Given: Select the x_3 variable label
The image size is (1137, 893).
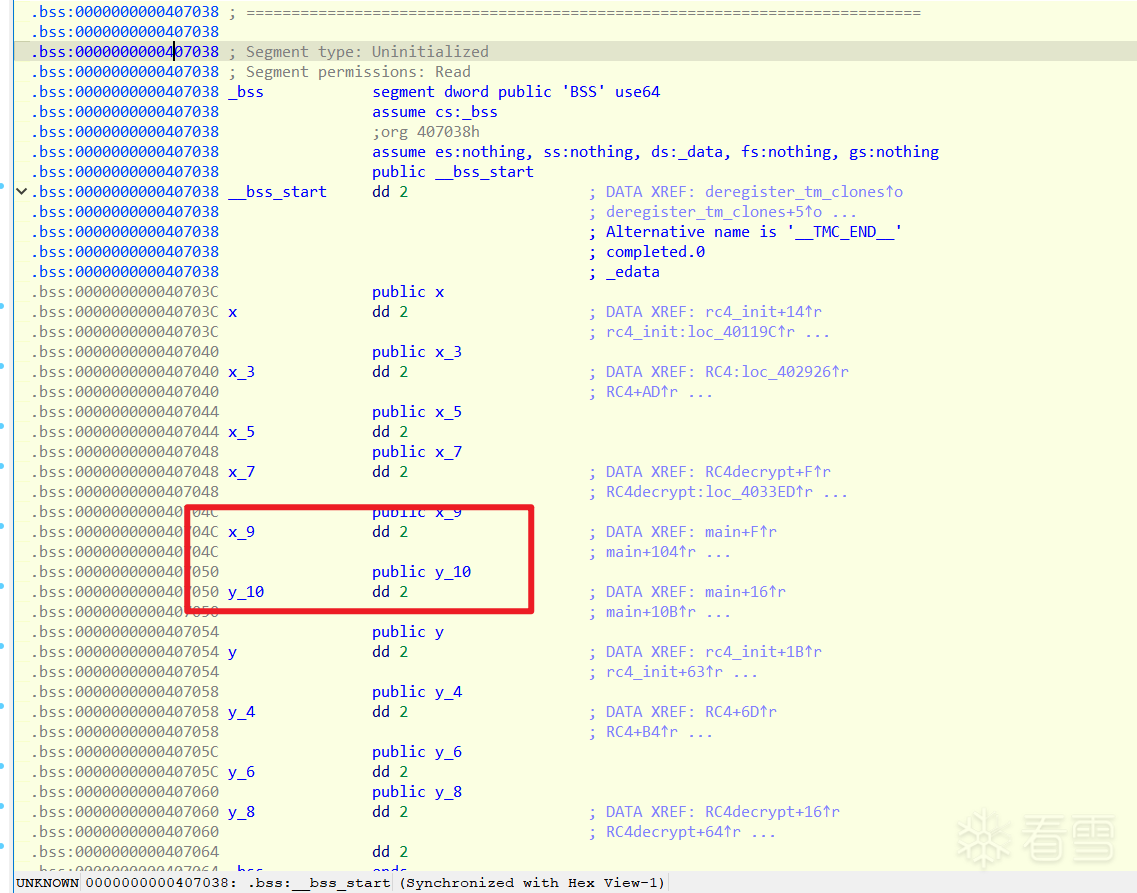Looking at the screenshot, I should (241, 372).
